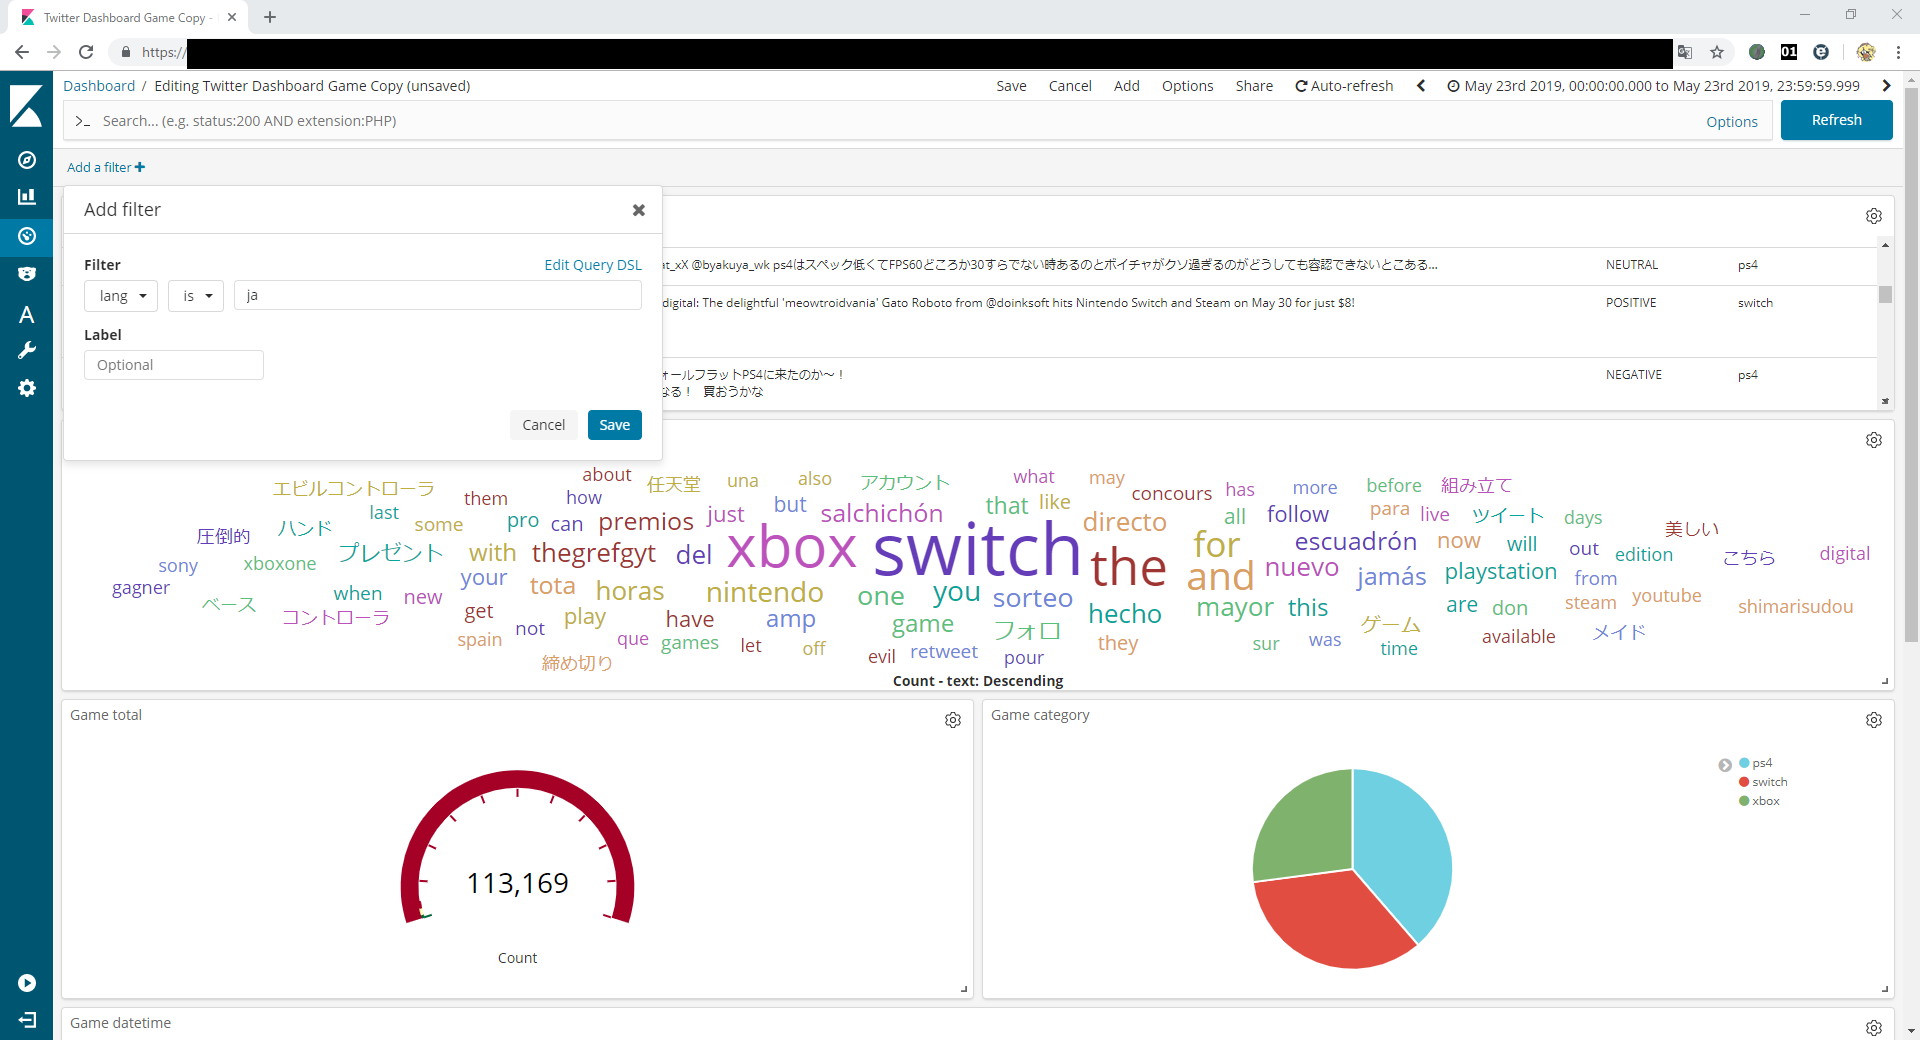Image resolution: width=1920 pixels, height=1040 pixels.
Task: Open Management gear icon in sidebar
Action: (27, 388)
